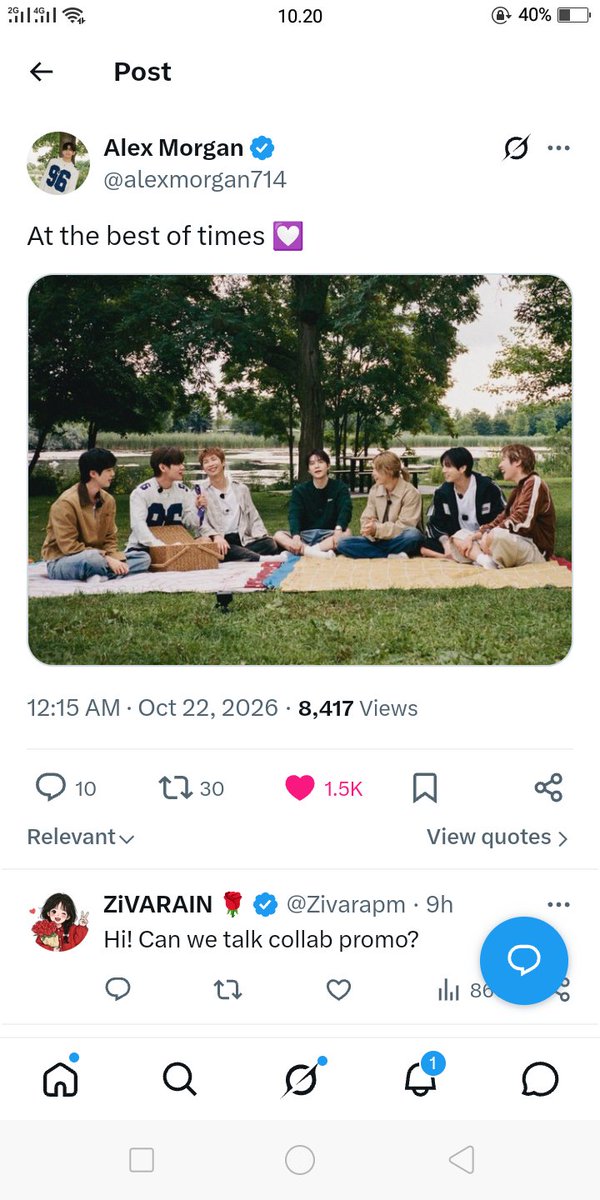
Task: Open Grok tab in bottom navigation
Action: pos(300,1079)
